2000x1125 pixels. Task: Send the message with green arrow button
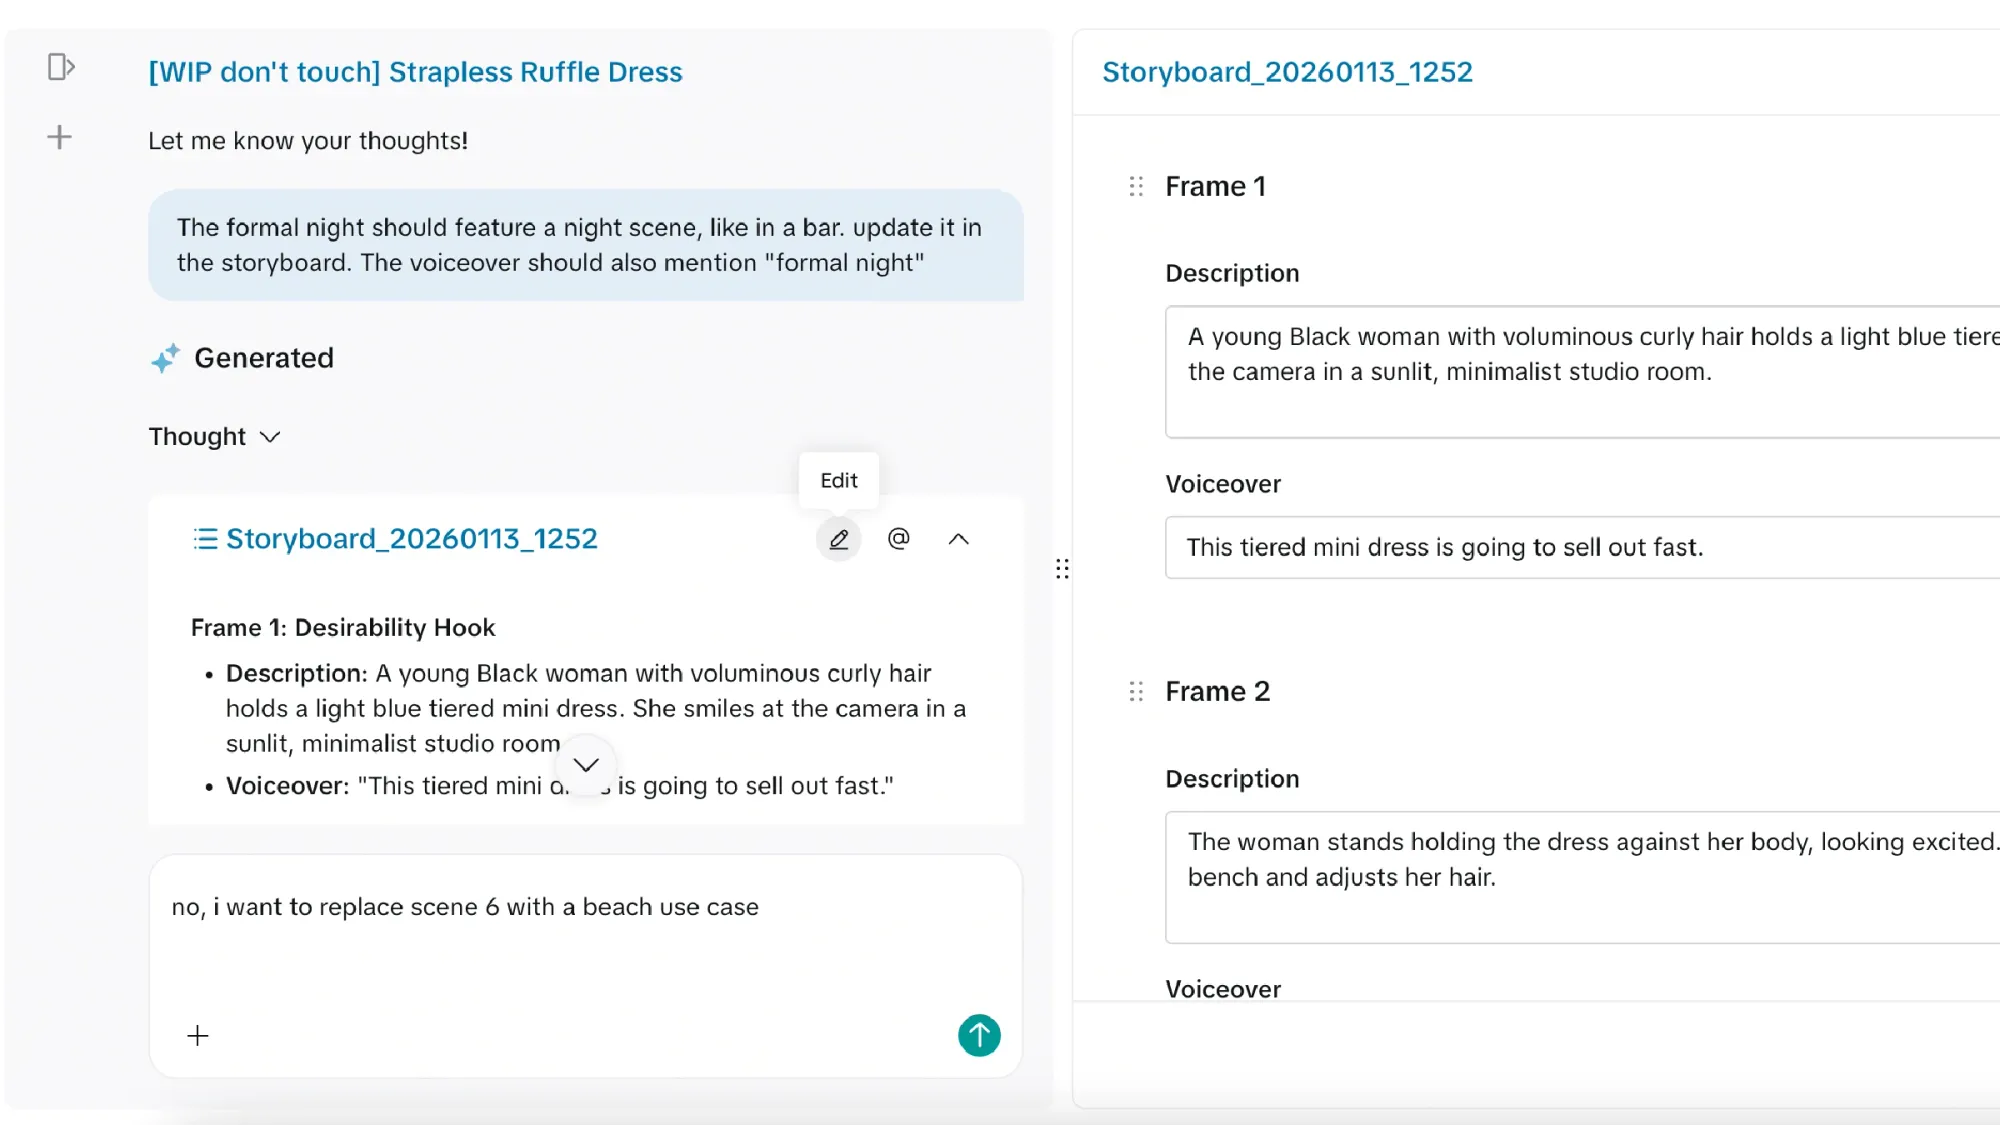[x=979, y=1035]
